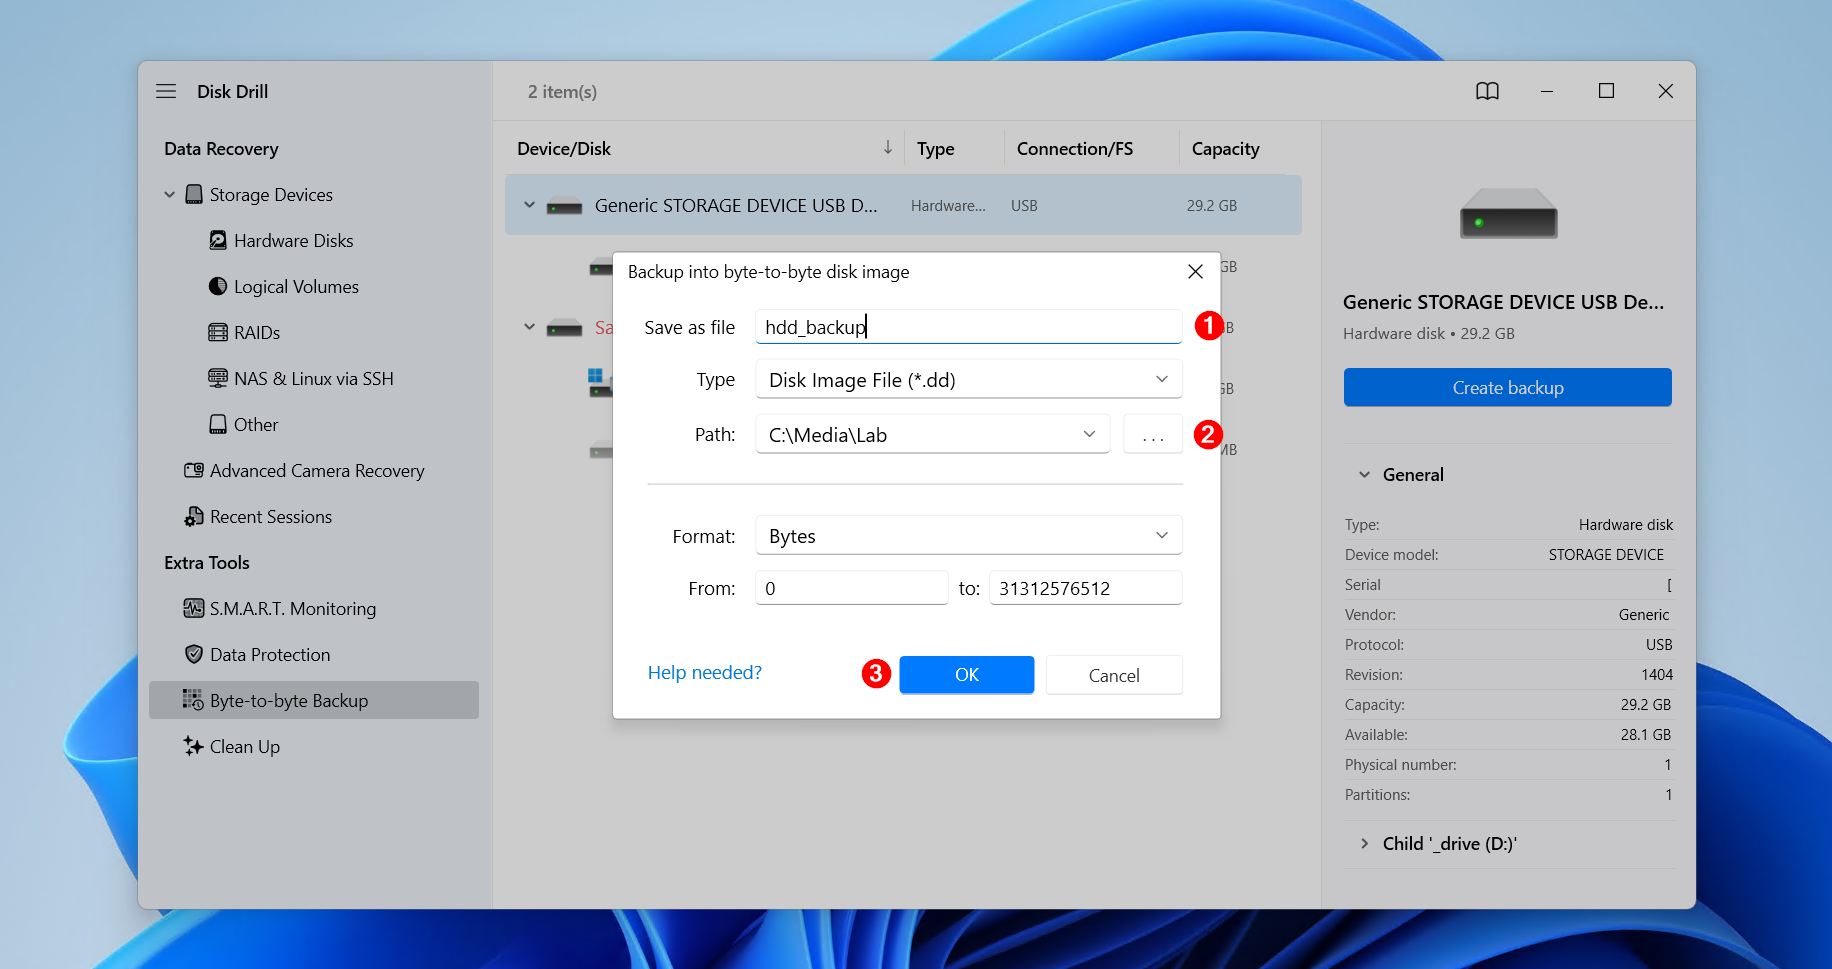Open S.M.A.R.T. Monitoring tool
The image size is (1832, 969).
(292, 609)
